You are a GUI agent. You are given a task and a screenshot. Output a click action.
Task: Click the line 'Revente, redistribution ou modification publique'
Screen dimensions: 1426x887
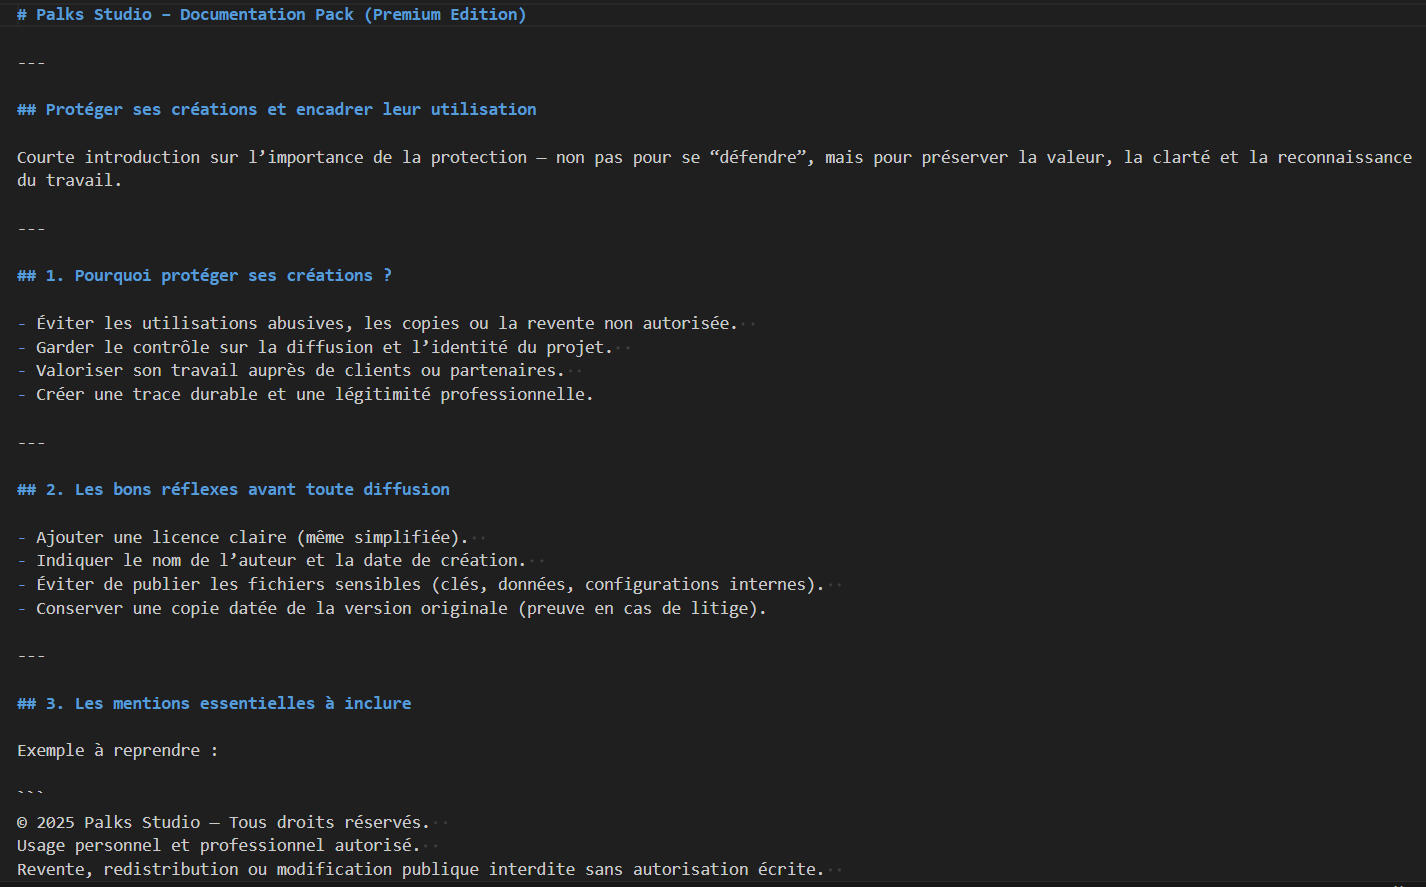click(x=420, y=870)
